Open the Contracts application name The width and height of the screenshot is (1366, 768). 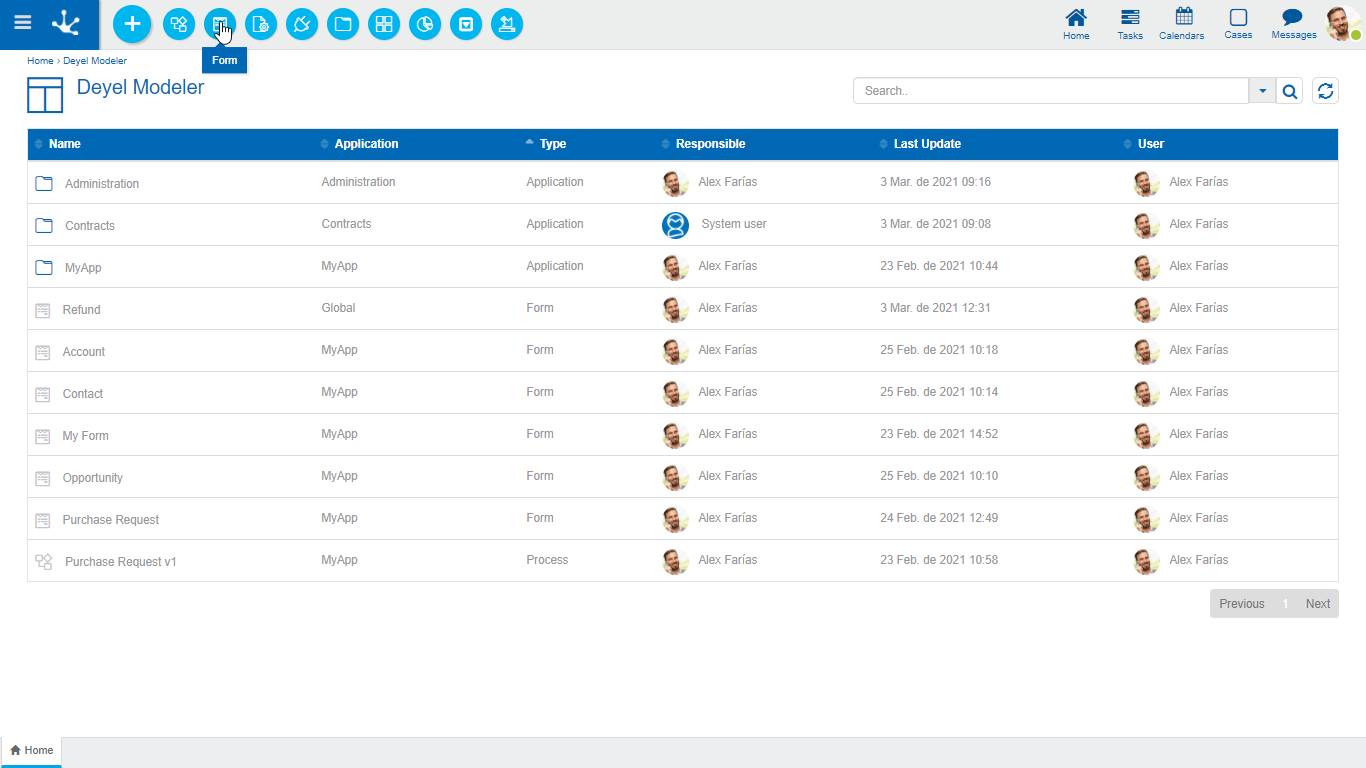click(x=90, y=226)
